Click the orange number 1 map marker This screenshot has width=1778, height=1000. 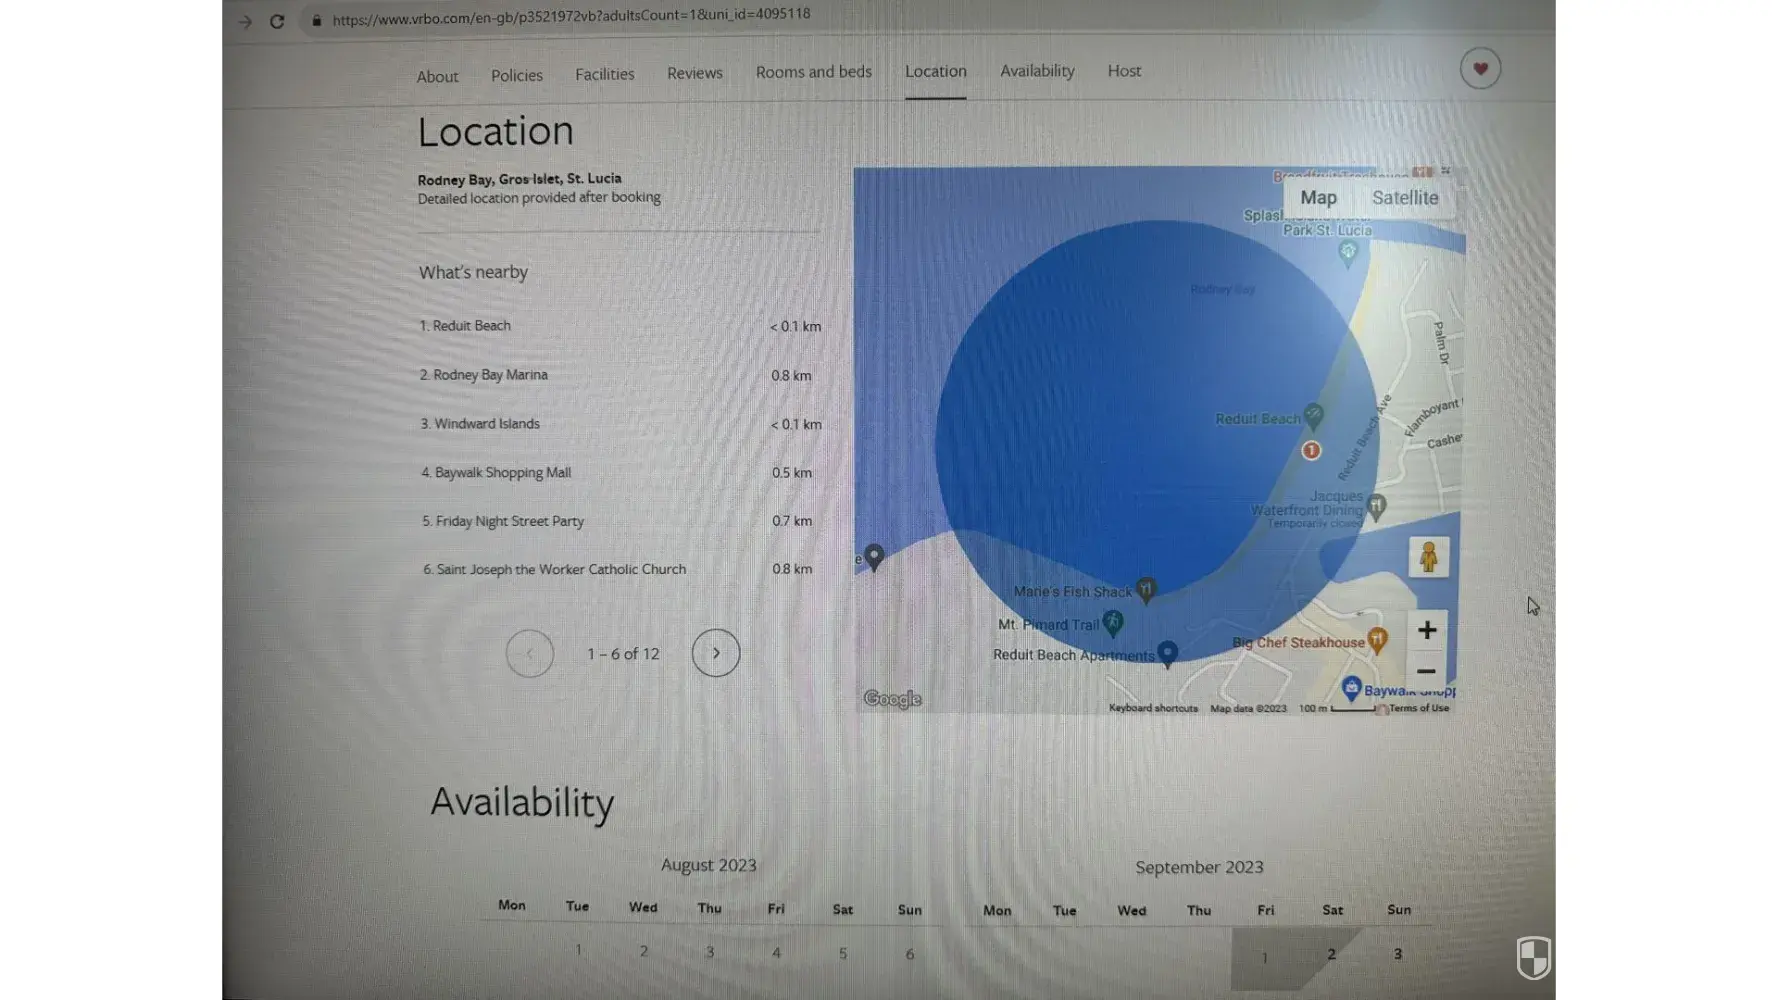(1311, 450)
